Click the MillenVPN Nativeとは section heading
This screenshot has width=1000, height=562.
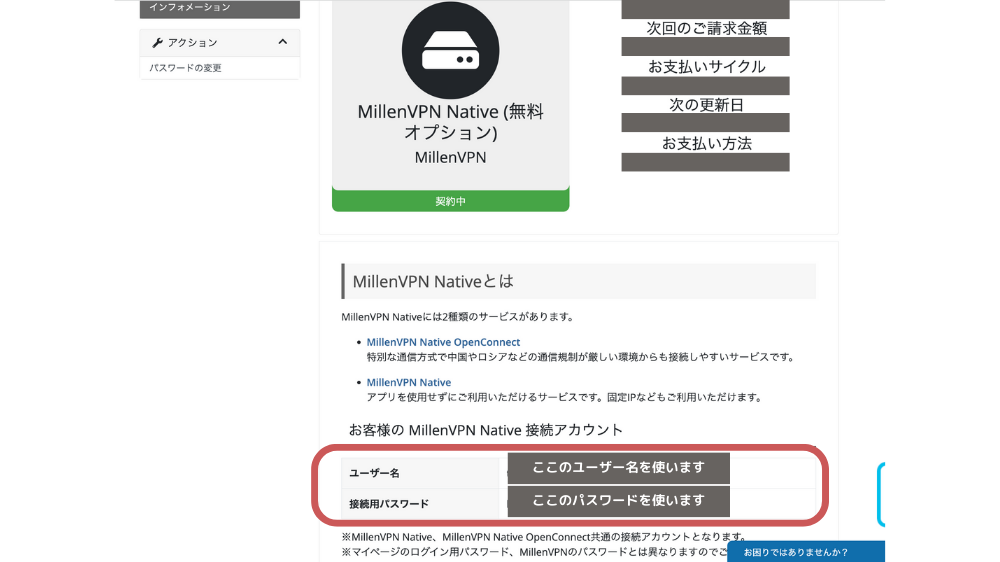(x=433, y=281)
